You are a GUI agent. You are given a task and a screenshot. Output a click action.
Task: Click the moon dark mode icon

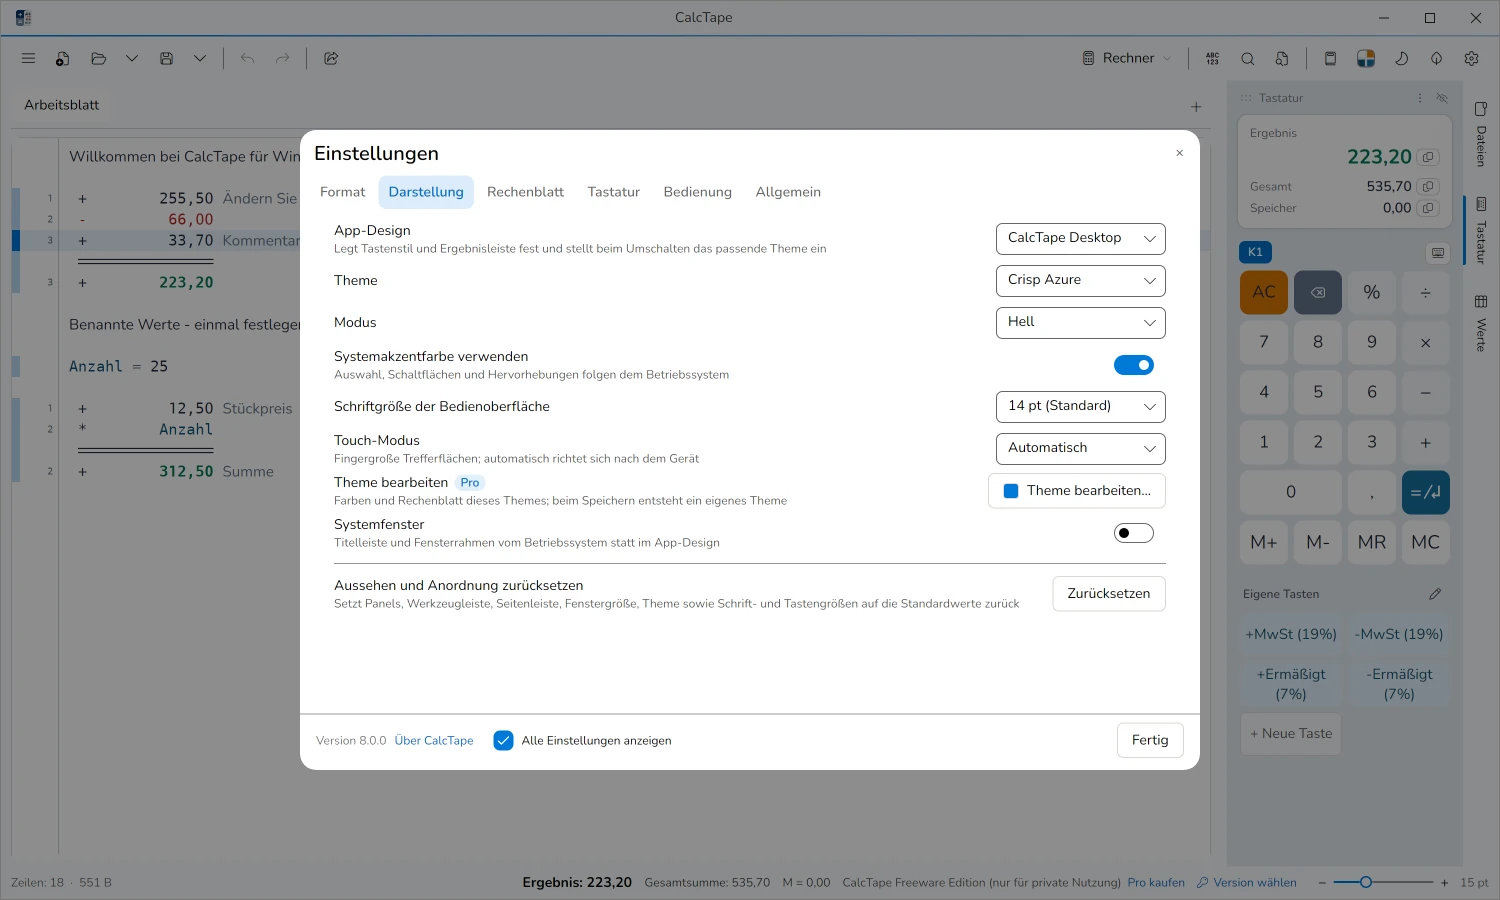(1401, 59)
